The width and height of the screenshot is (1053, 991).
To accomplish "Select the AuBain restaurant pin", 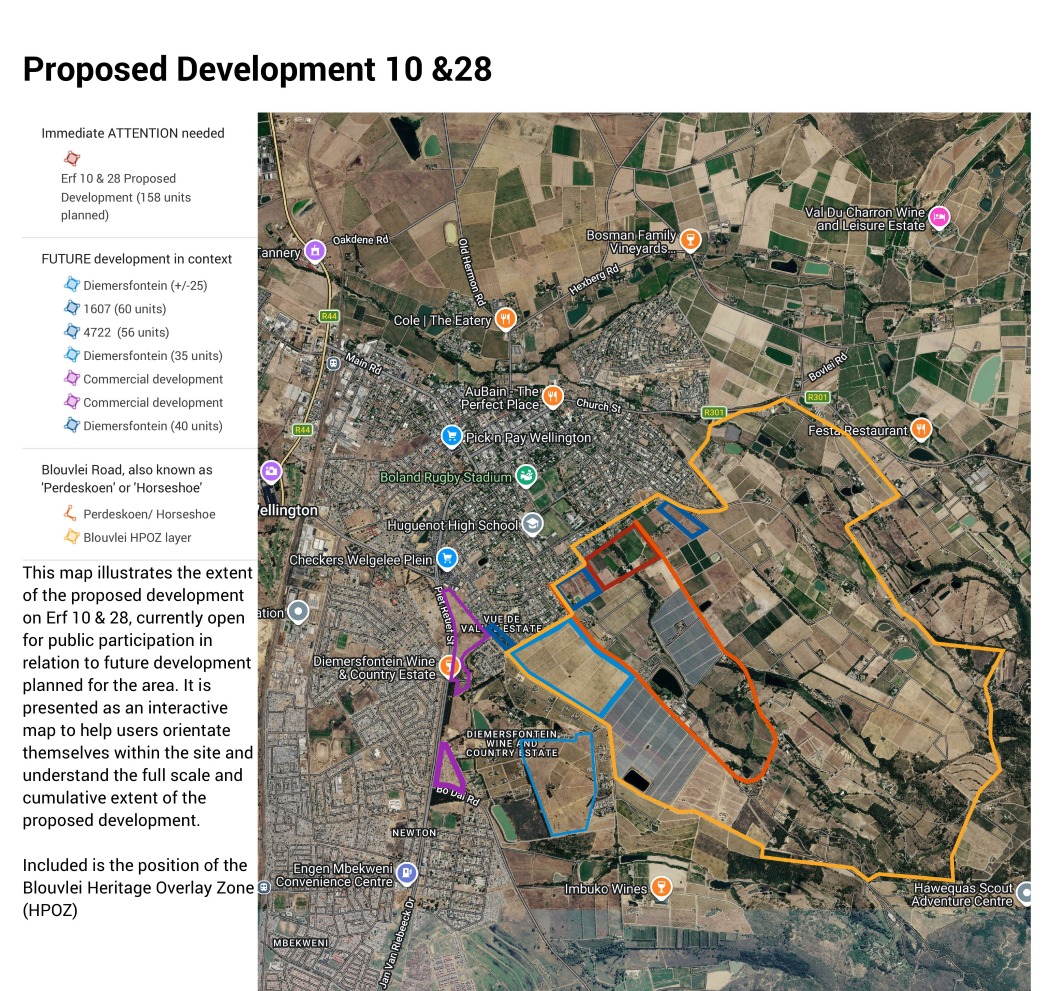I will pos(553,396).
